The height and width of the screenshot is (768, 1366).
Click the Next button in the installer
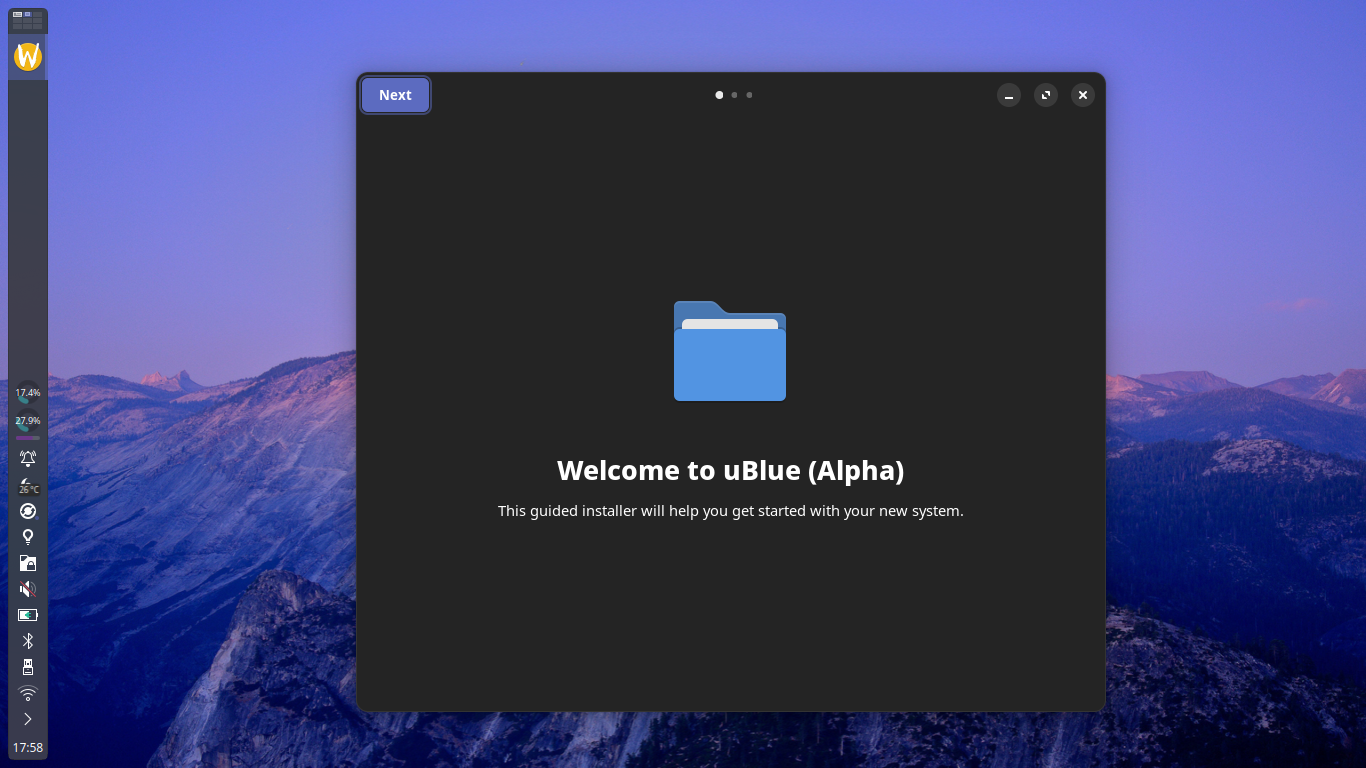tap(395, 95)
